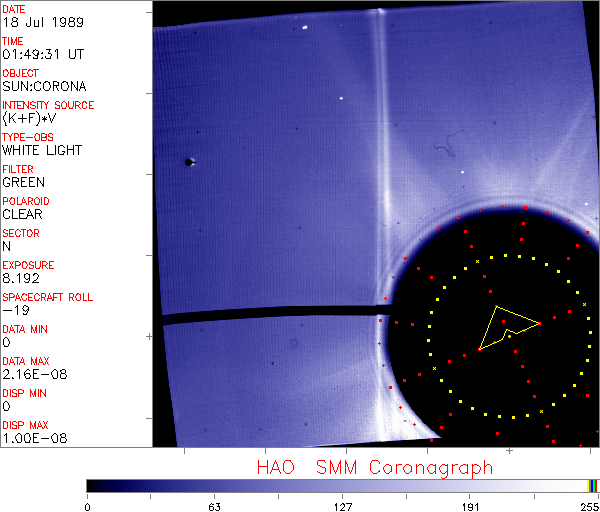Viewport: 600px width, 512px height.
Task: Click the color bar label 63
Action: (214, 507)
